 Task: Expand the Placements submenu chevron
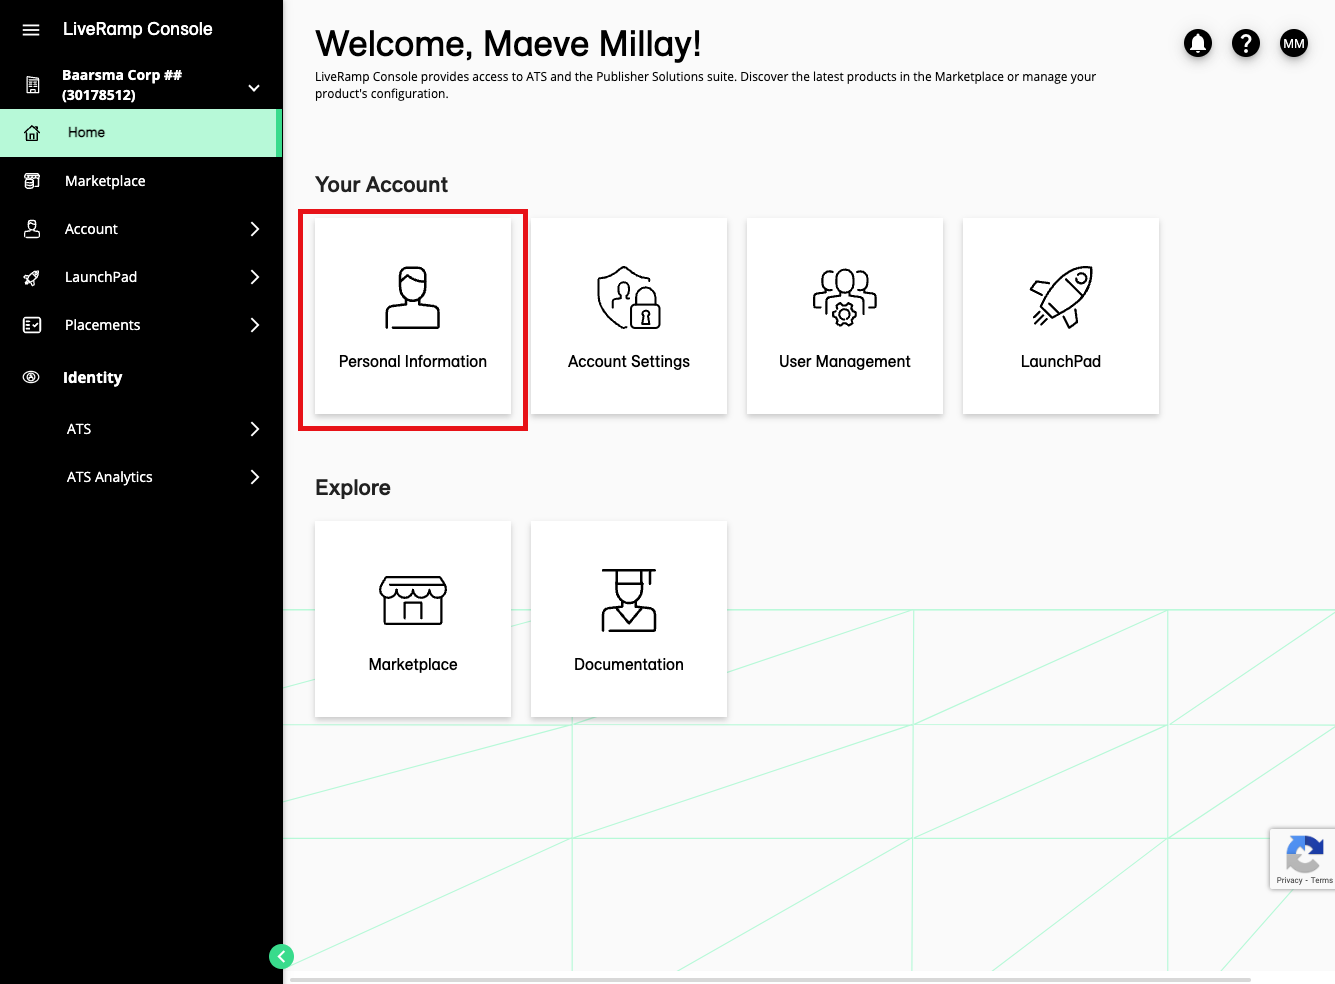click(255, 325)
